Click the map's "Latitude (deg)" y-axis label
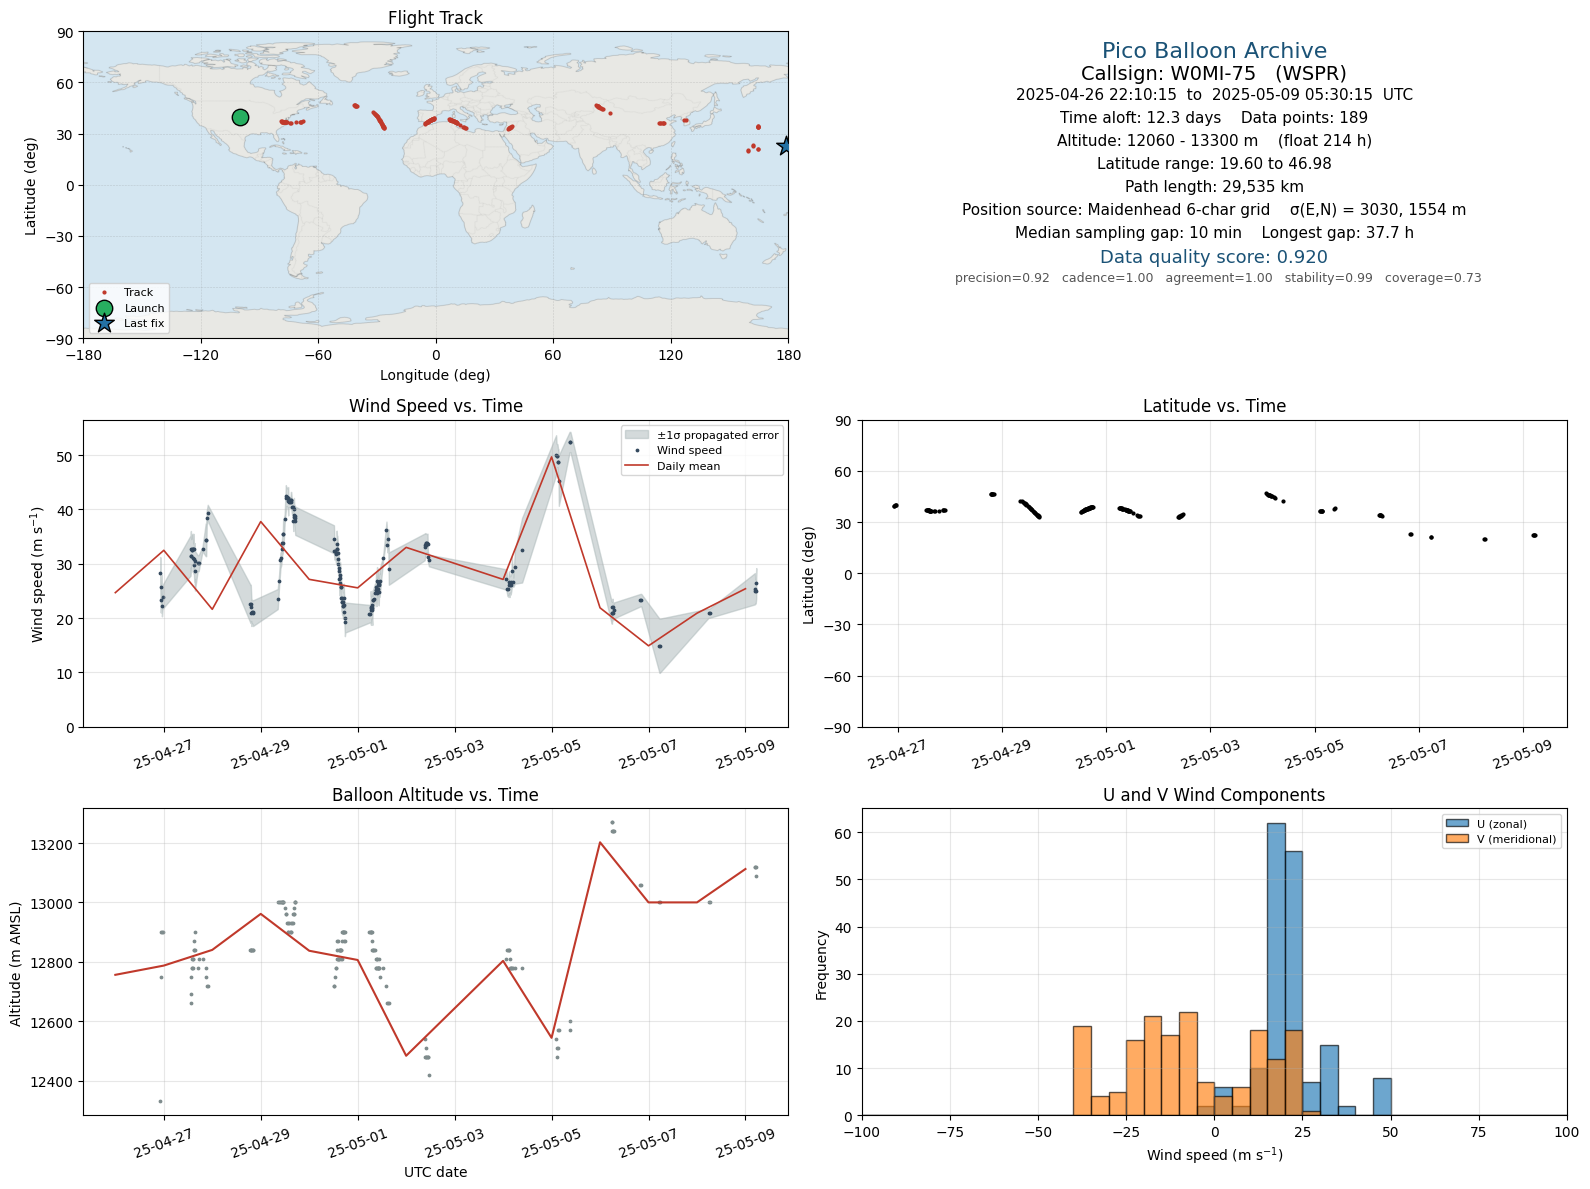Viewport: 1590px width, 1189px height. 31,186
